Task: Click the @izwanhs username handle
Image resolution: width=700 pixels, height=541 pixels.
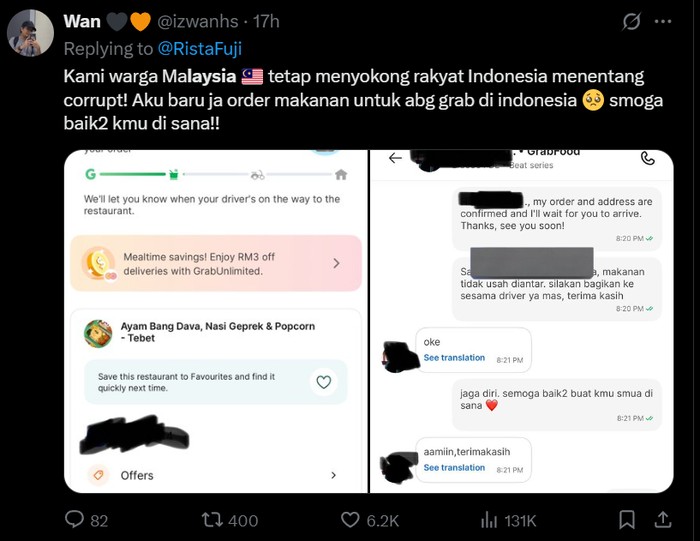Action: (198, 21)
